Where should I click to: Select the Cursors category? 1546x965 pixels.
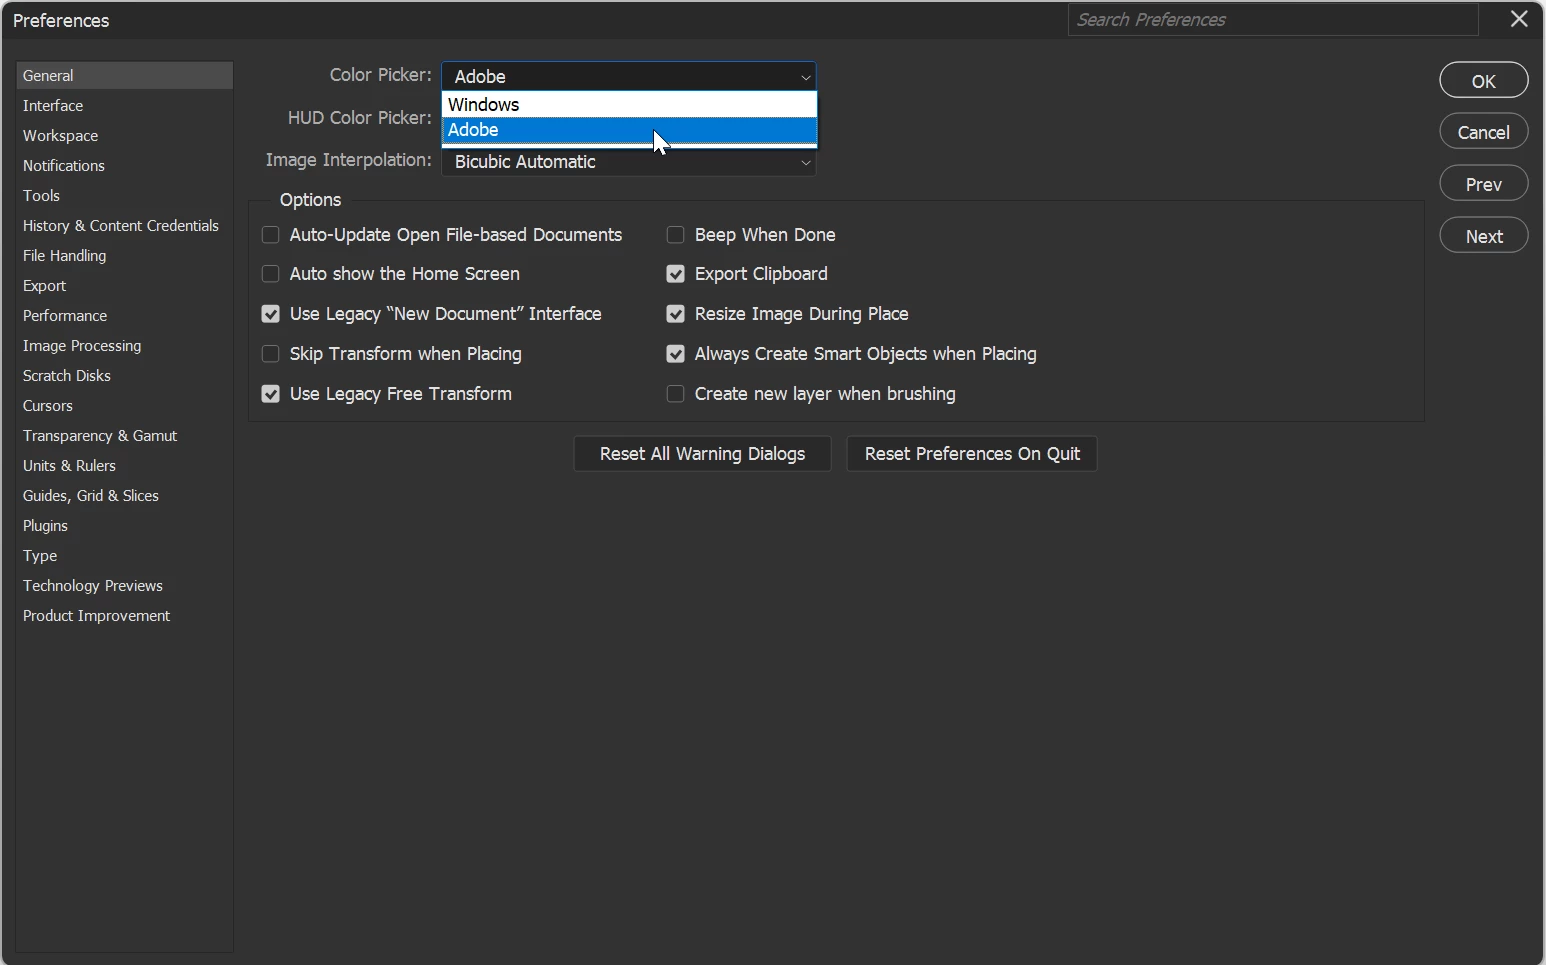tap(125, 406)
